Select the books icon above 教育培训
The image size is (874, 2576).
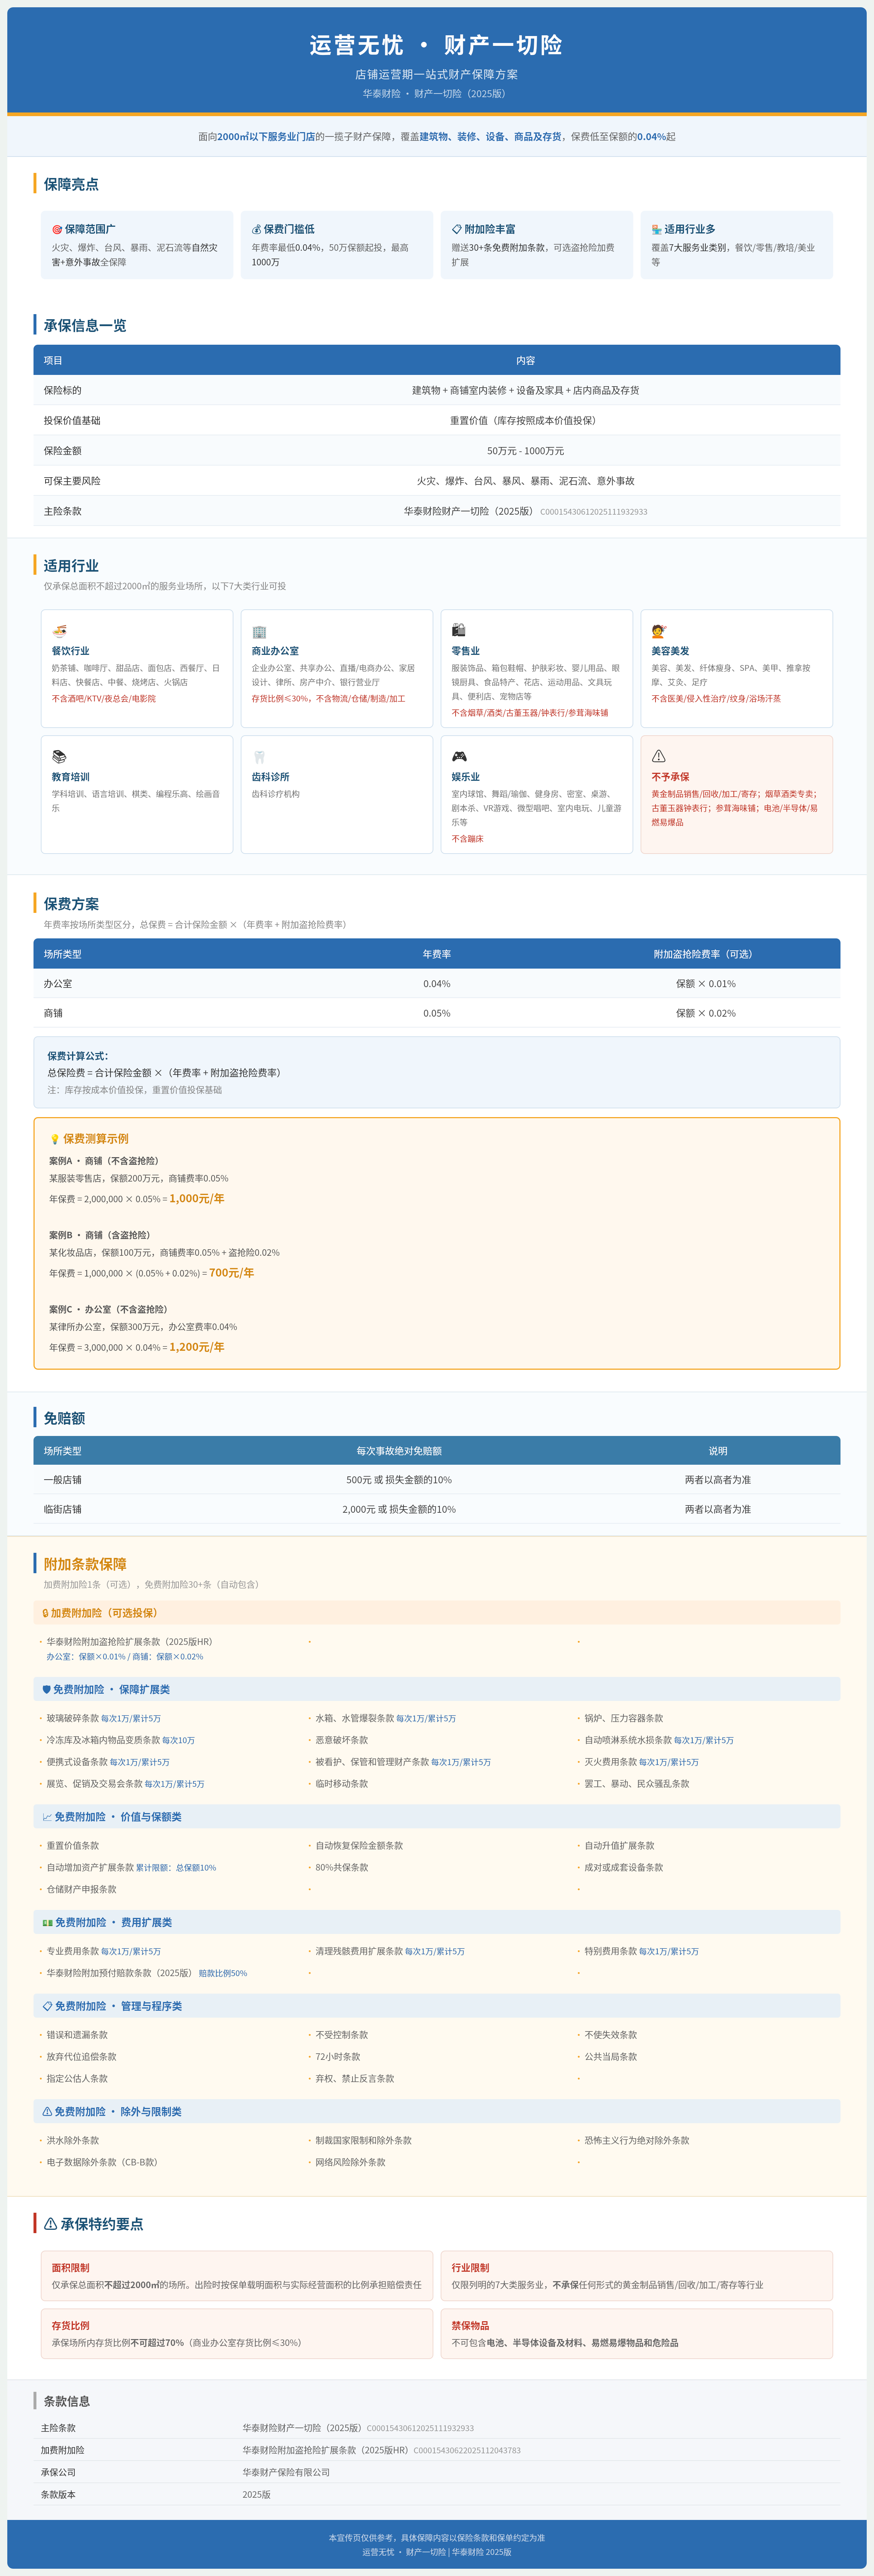[x=59, y=757]
